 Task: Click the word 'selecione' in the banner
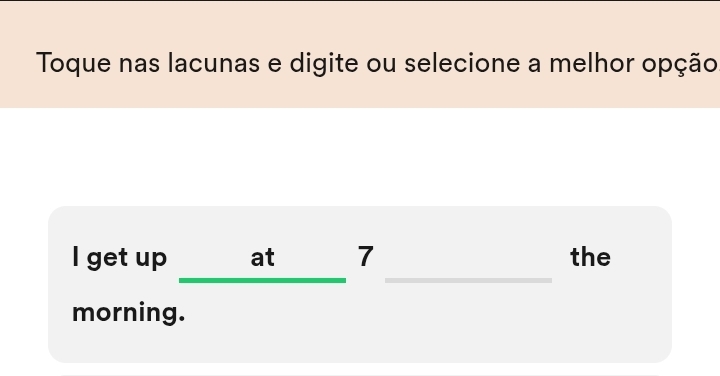click(462, 63)
